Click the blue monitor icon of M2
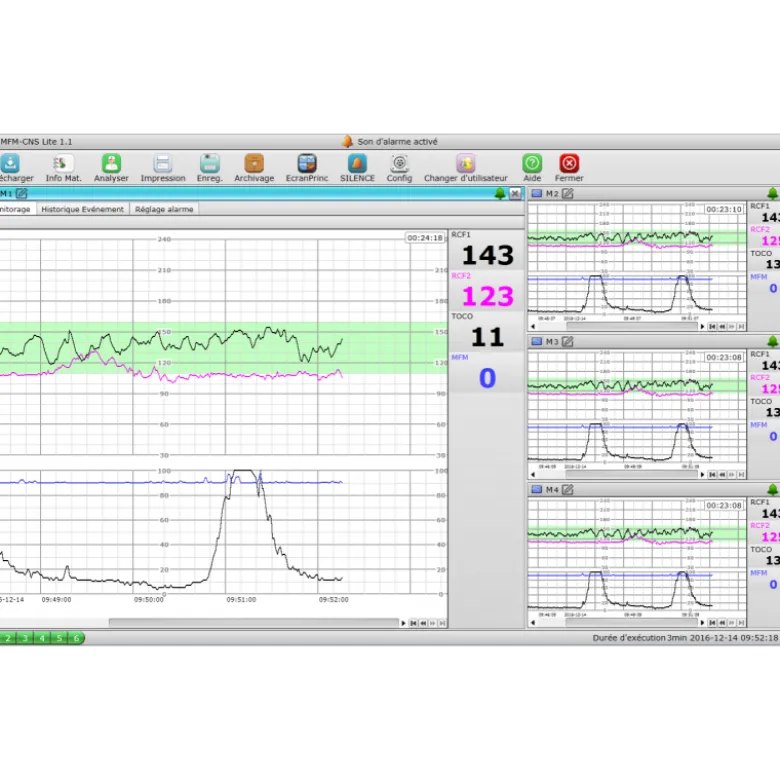 [536, 193]
